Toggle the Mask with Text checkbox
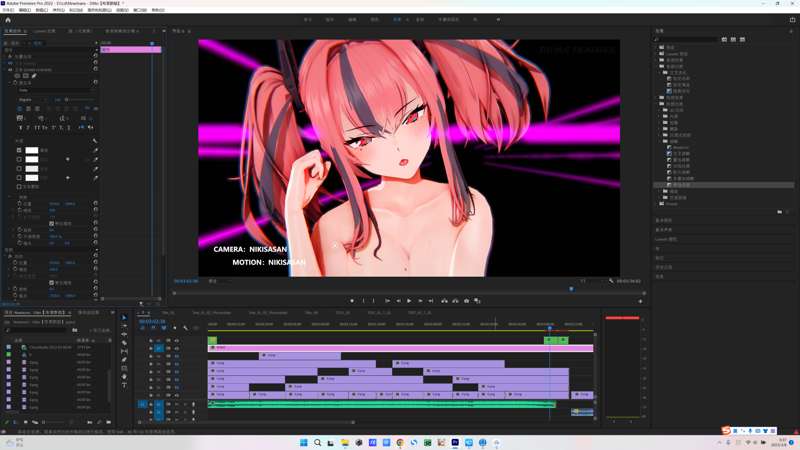 coord(19,187)
